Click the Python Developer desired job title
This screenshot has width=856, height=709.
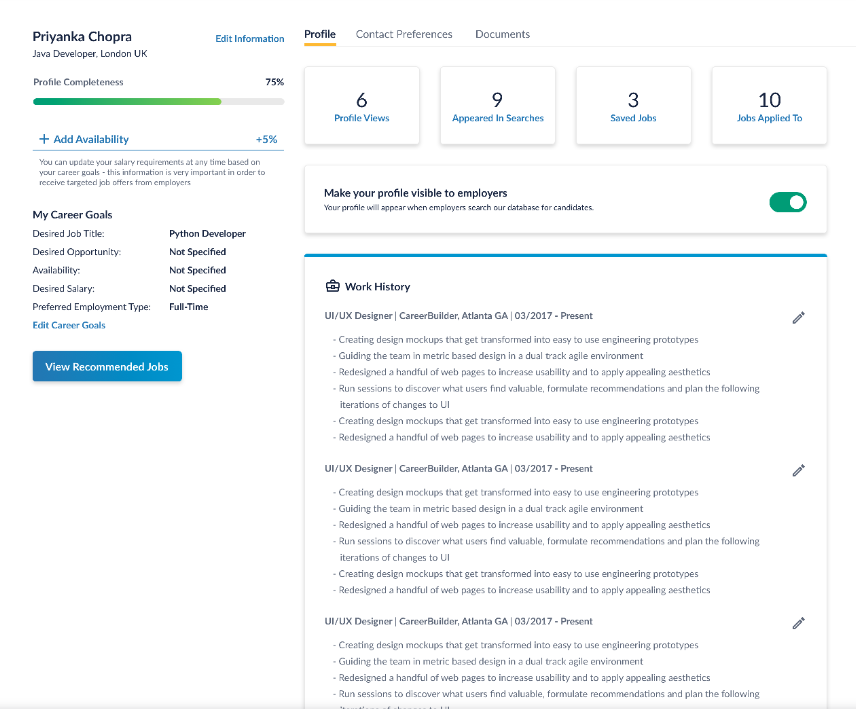207,234
